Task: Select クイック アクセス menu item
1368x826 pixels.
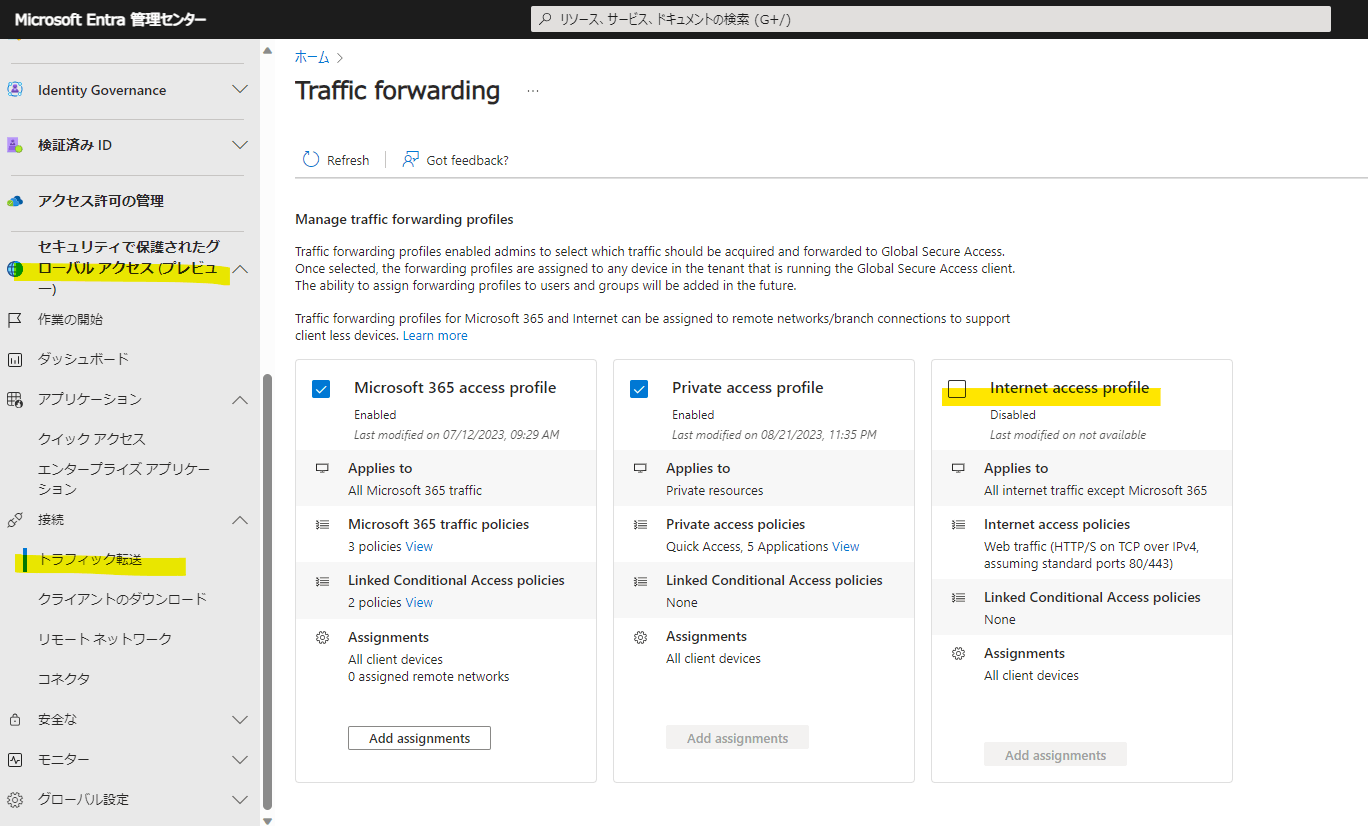Action: click(92, 439)
